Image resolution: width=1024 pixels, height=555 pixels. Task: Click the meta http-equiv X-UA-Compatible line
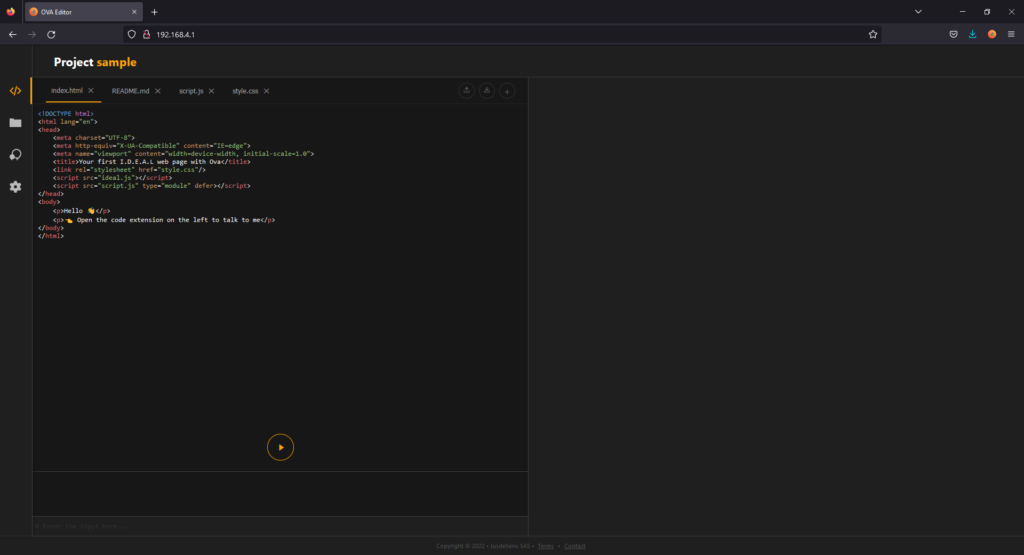click(x=152, y=146)
